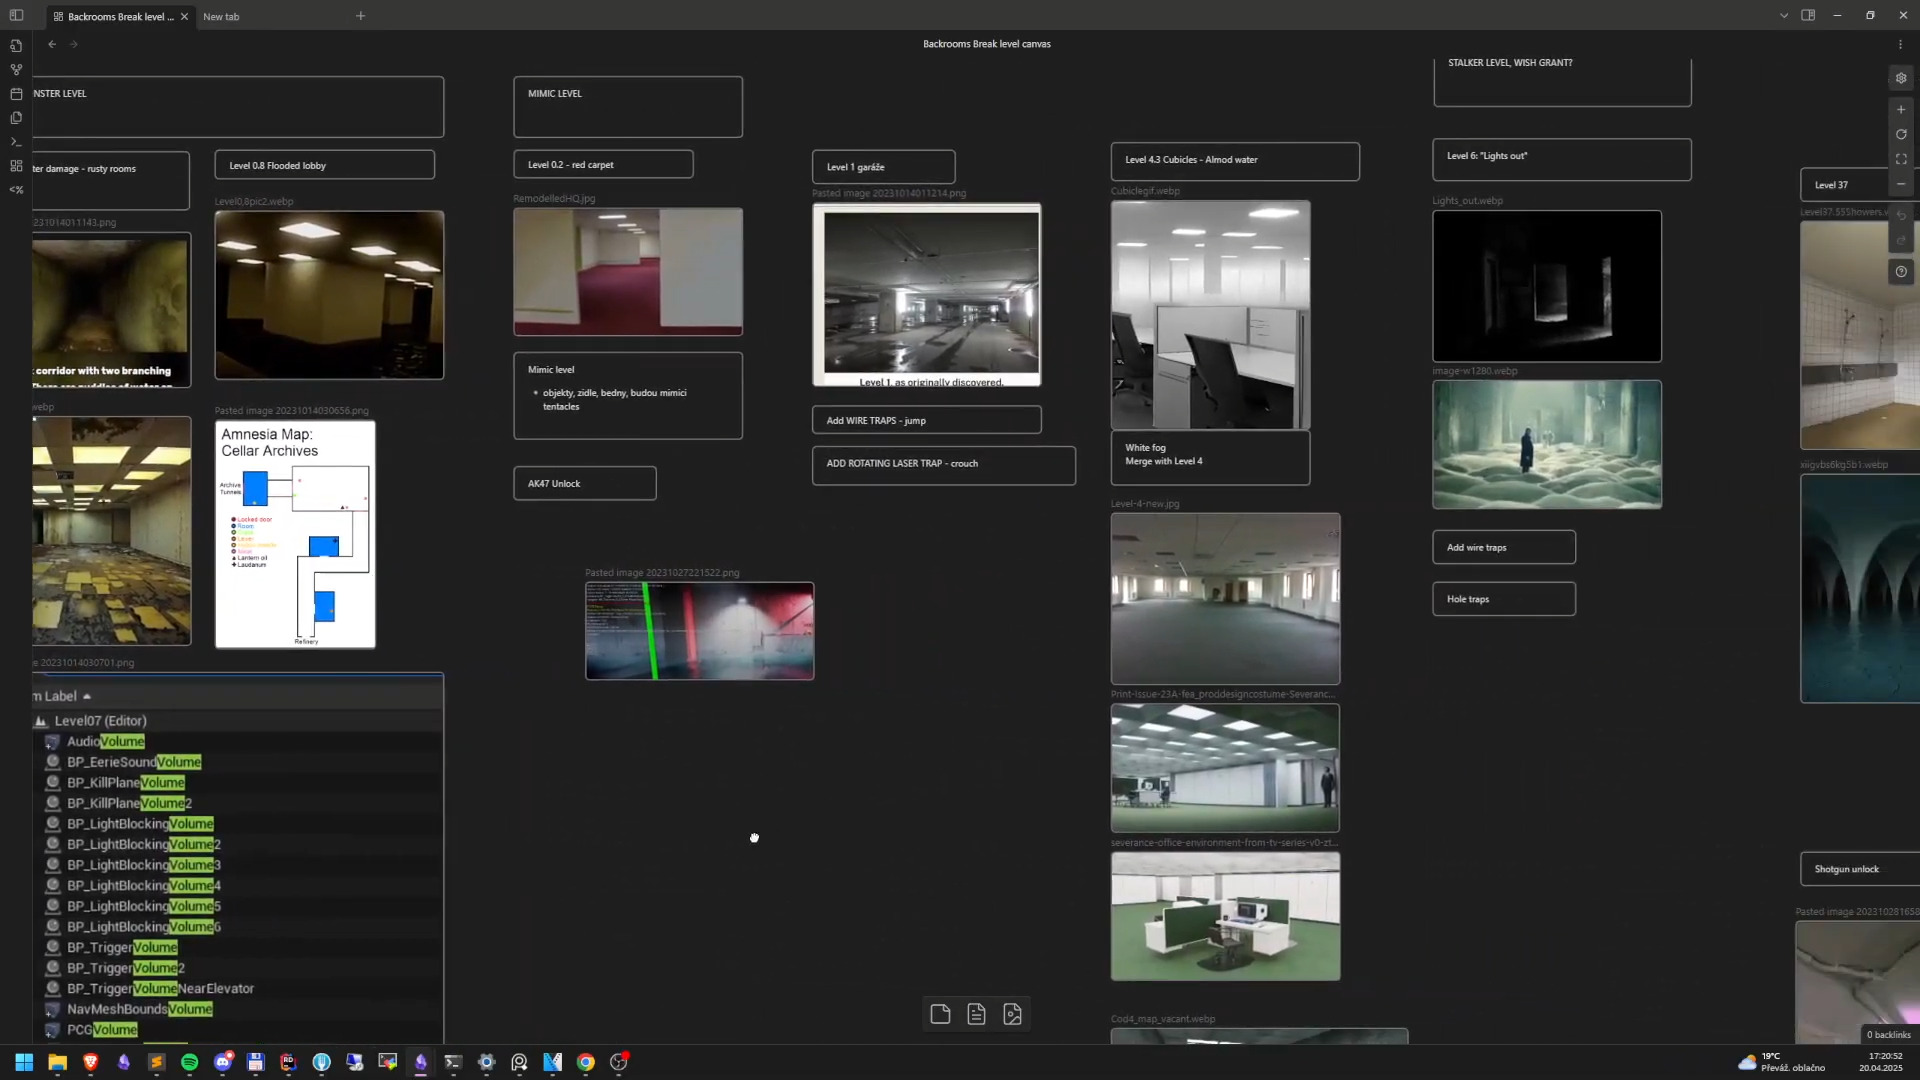Expand the tab list dropdown chevron

click(x=1783, y=16)
